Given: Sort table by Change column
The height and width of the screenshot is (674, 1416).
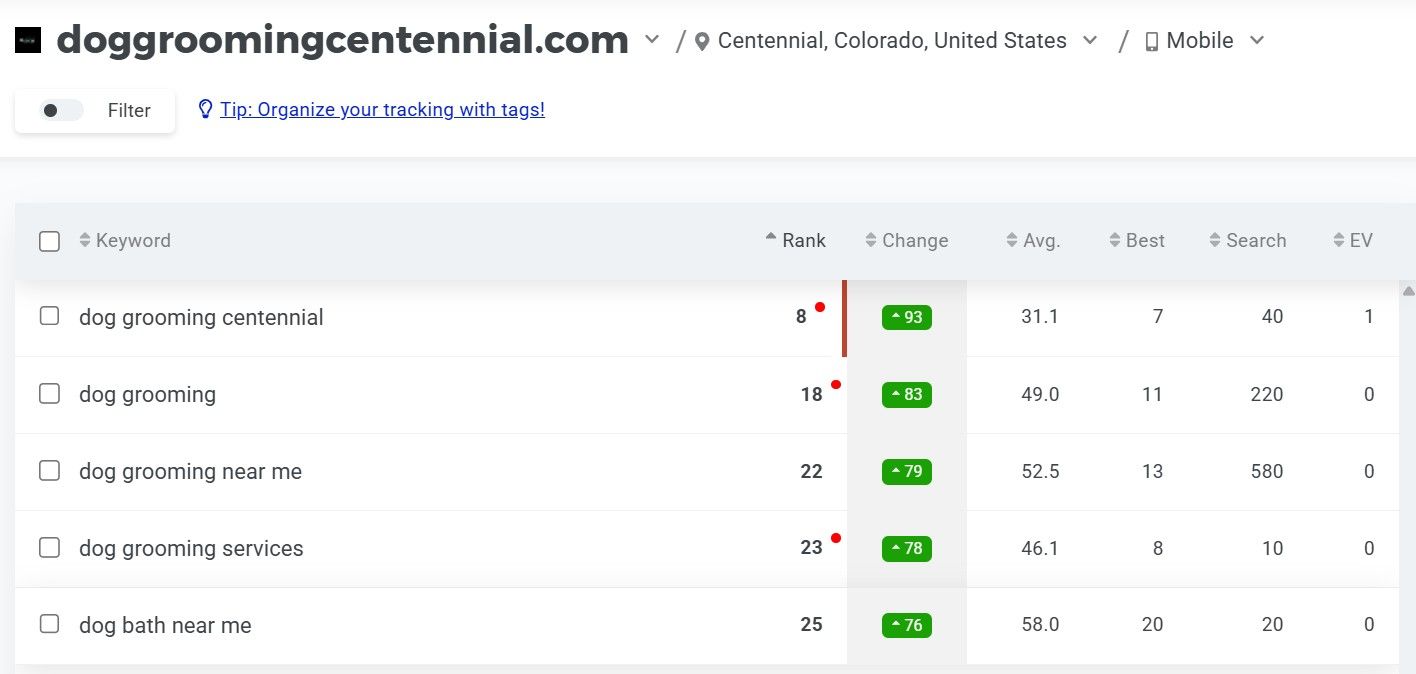Looking at the screenshot, I should coord(906,241).
